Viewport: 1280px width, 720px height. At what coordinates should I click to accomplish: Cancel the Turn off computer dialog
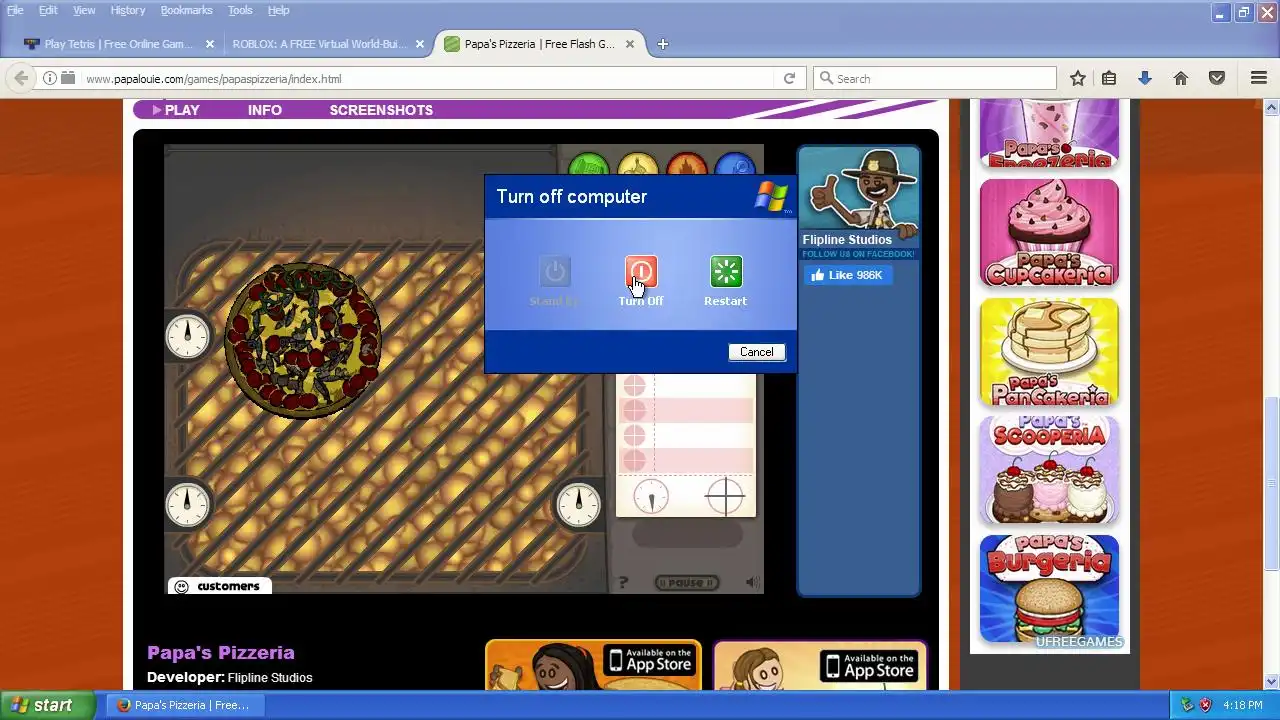[x=757, y=352]
